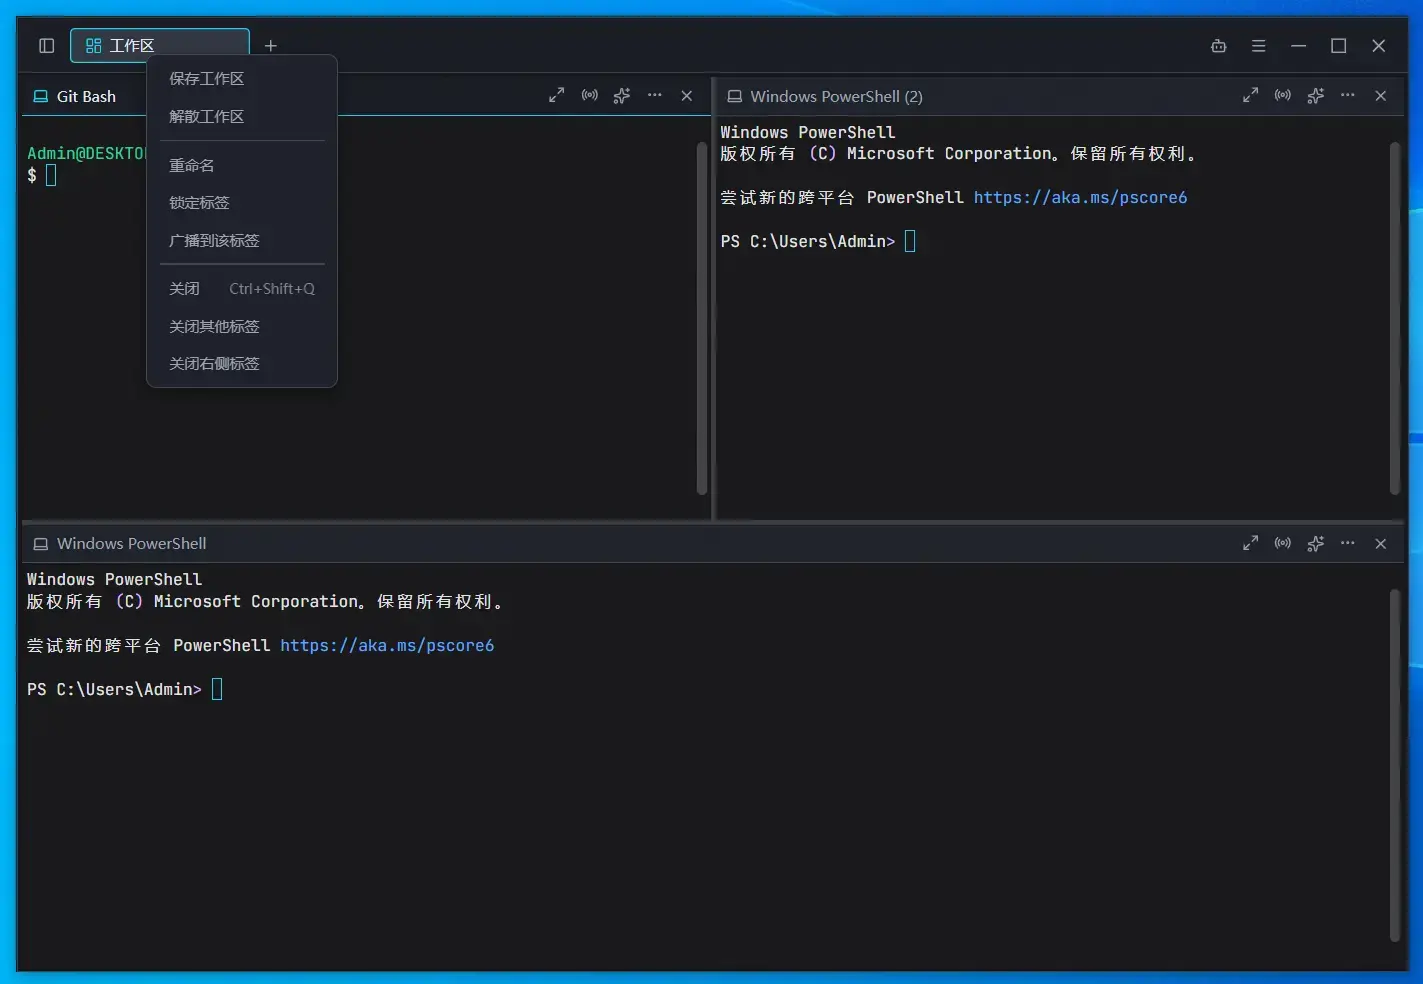Maximize the bottom Windows PowerShell pane

coord(1250,543)
